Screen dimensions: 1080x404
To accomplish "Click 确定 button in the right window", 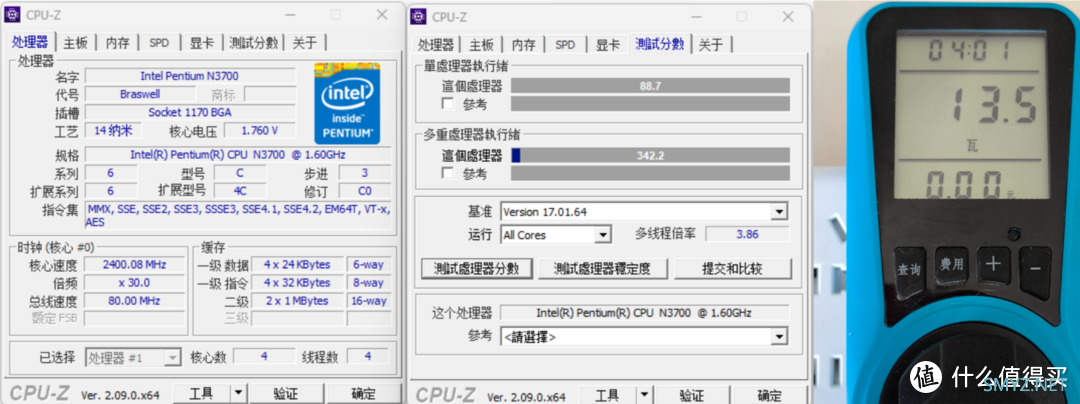I will (x=769, y=395).
